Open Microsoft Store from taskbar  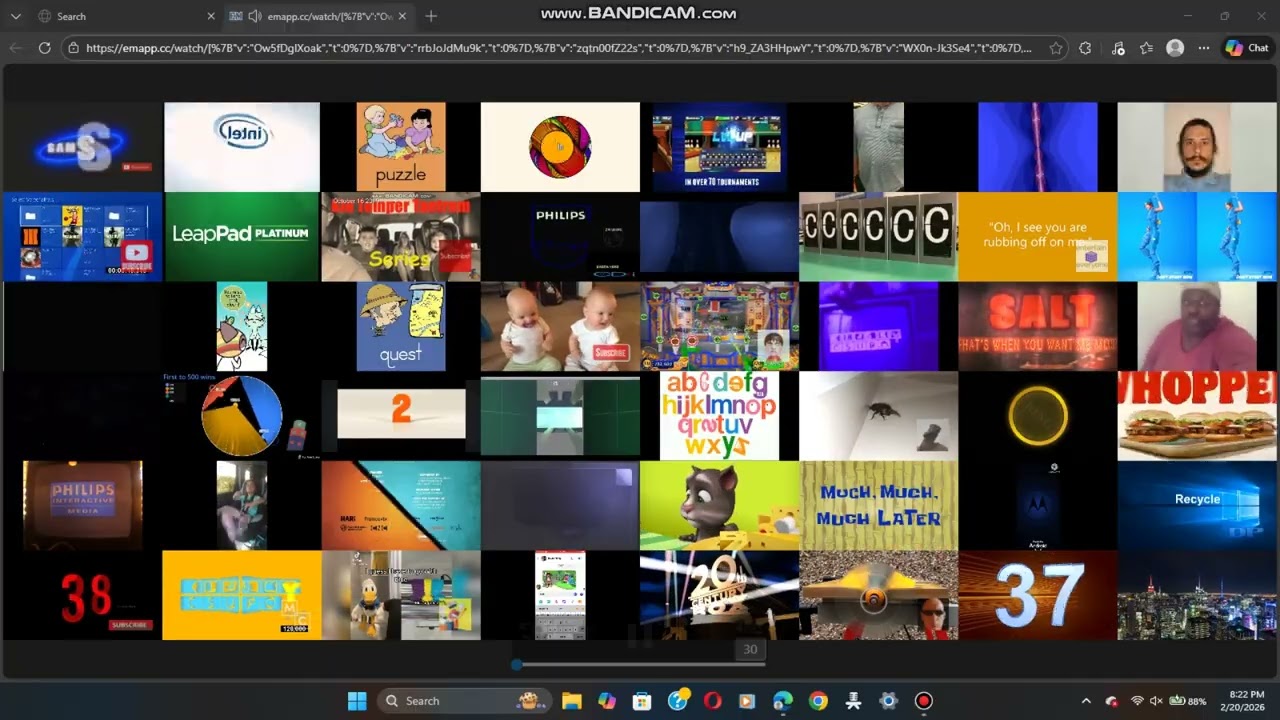coord(642,701)
